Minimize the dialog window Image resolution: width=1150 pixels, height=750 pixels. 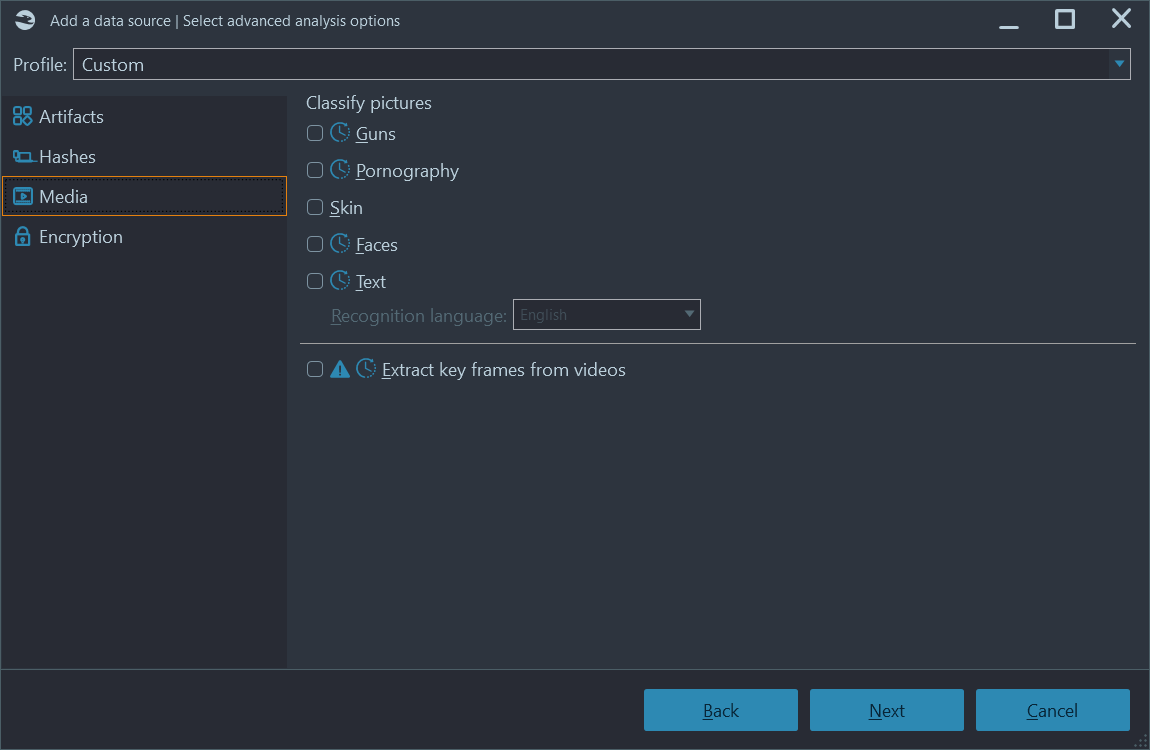1009,26
